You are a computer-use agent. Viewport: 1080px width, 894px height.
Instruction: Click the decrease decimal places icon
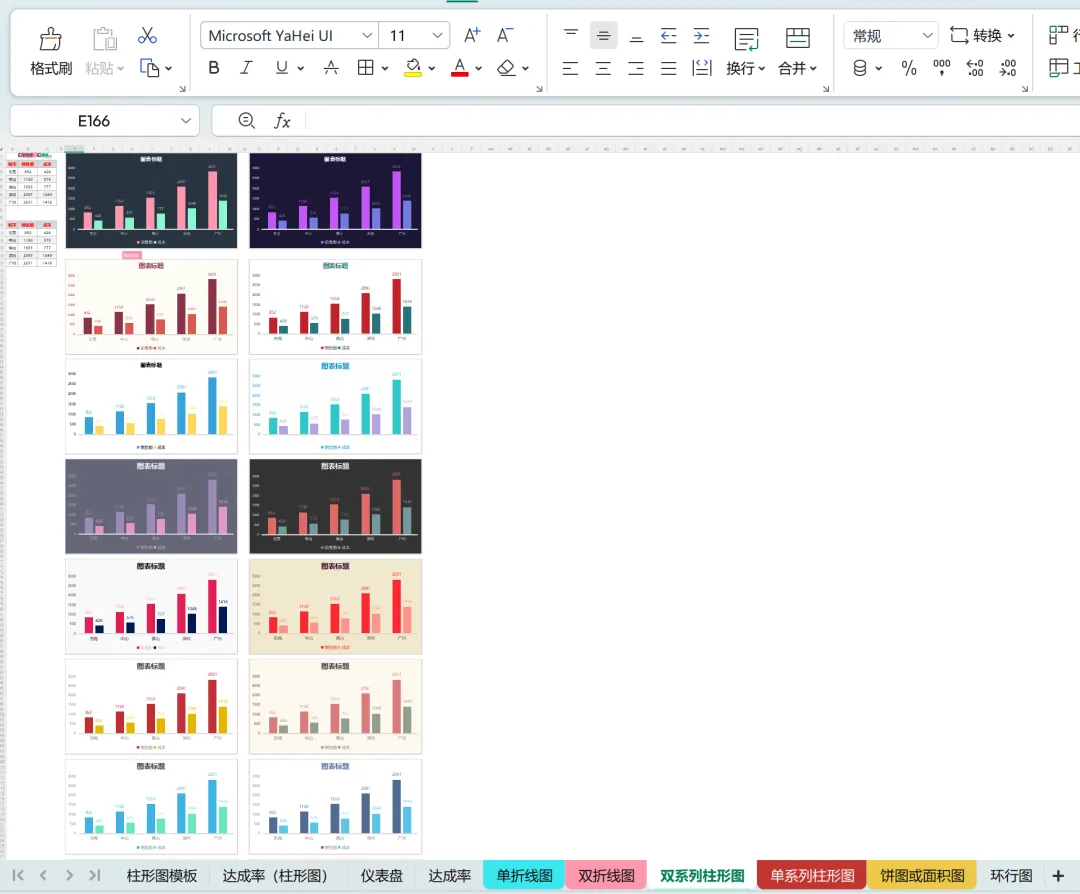(x=1008, y=67)
